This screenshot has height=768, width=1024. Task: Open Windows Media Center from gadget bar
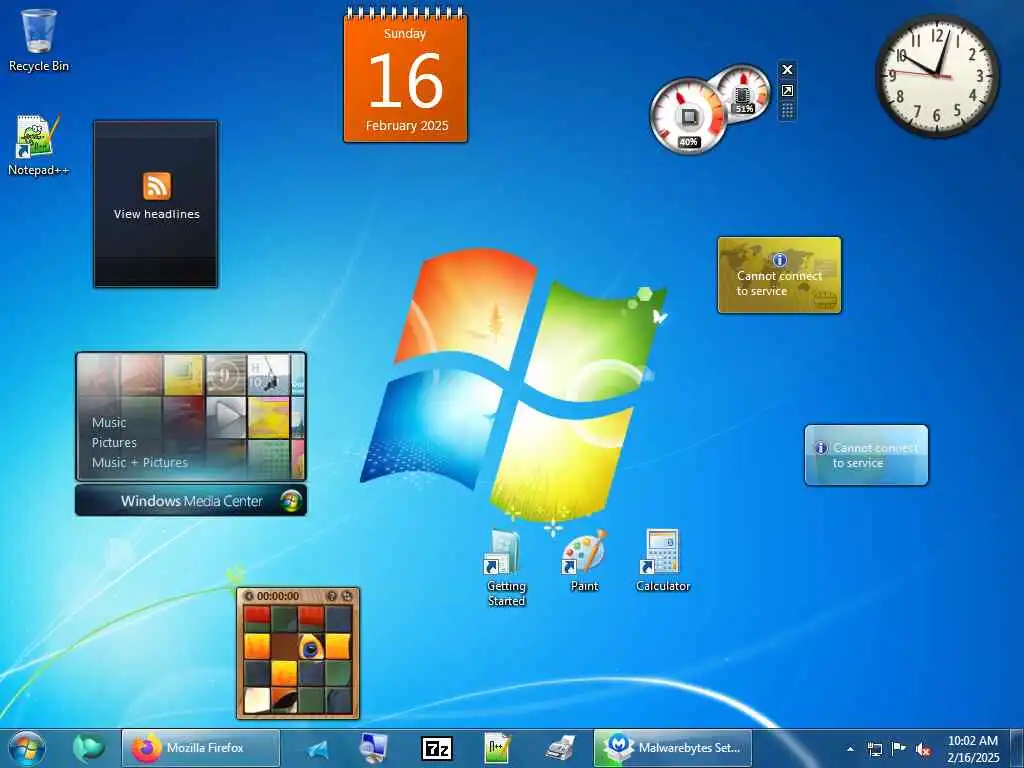point(191,501)
